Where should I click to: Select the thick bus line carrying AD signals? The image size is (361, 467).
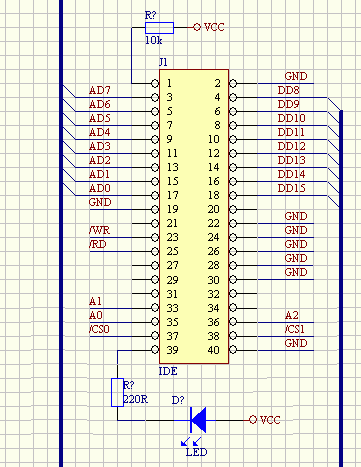(61, 233)
